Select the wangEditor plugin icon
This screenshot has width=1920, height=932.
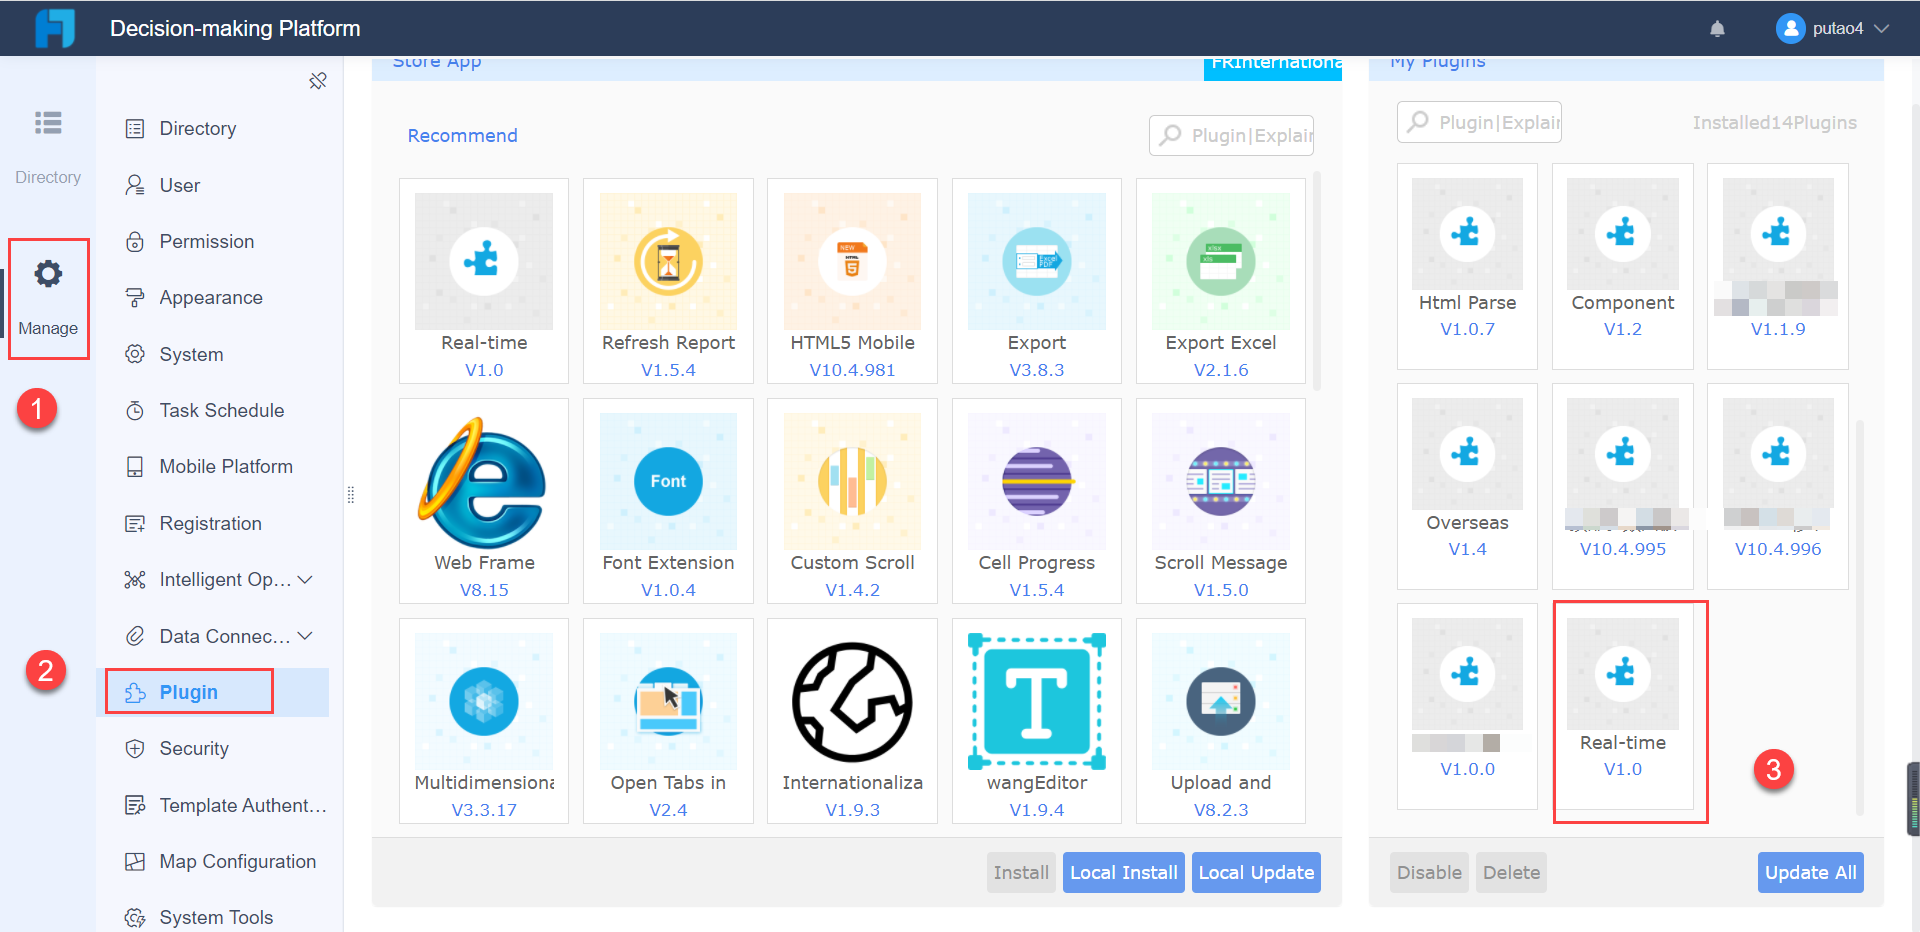point(1036,701)
